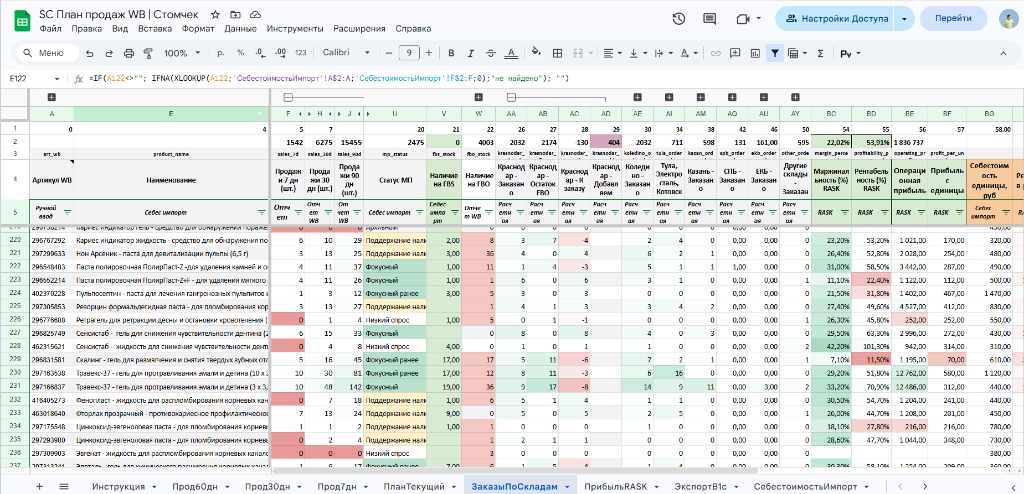Click the functions sigma icon
1024x494 pixels.
point(821,53)
